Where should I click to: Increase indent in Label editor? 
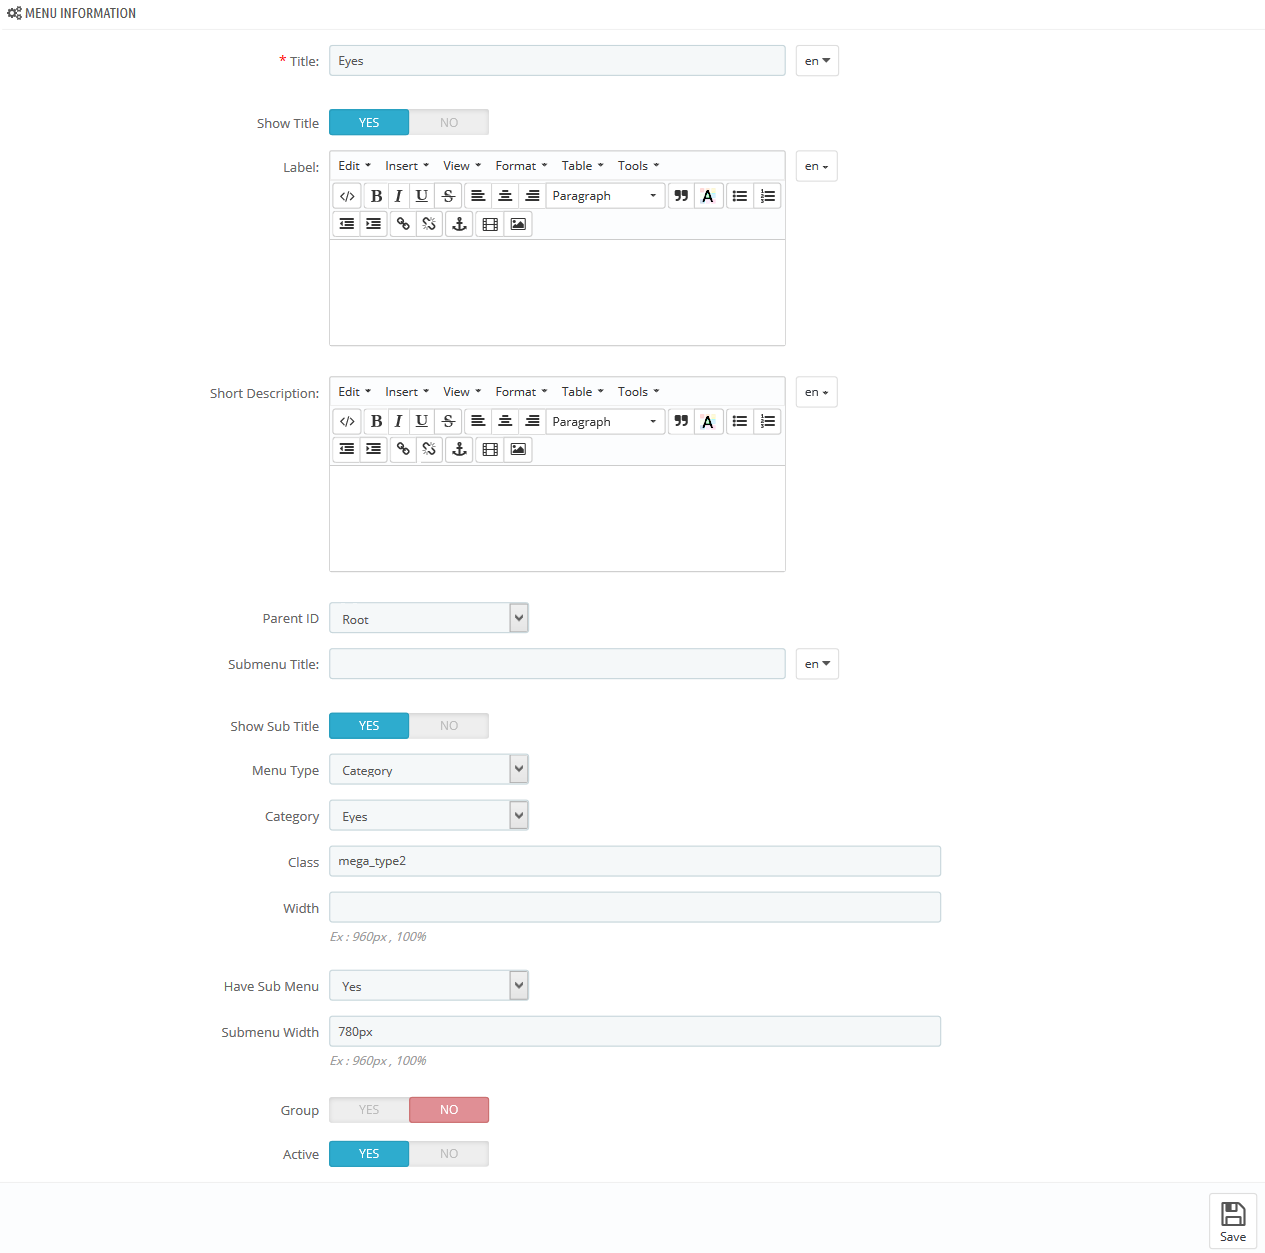pos(374,224)
